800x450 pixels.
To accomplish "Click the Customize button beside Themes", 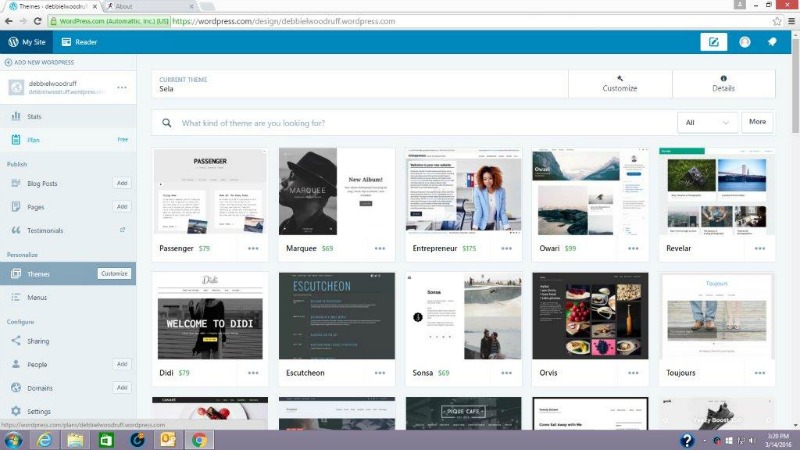I will coord(114,273).
